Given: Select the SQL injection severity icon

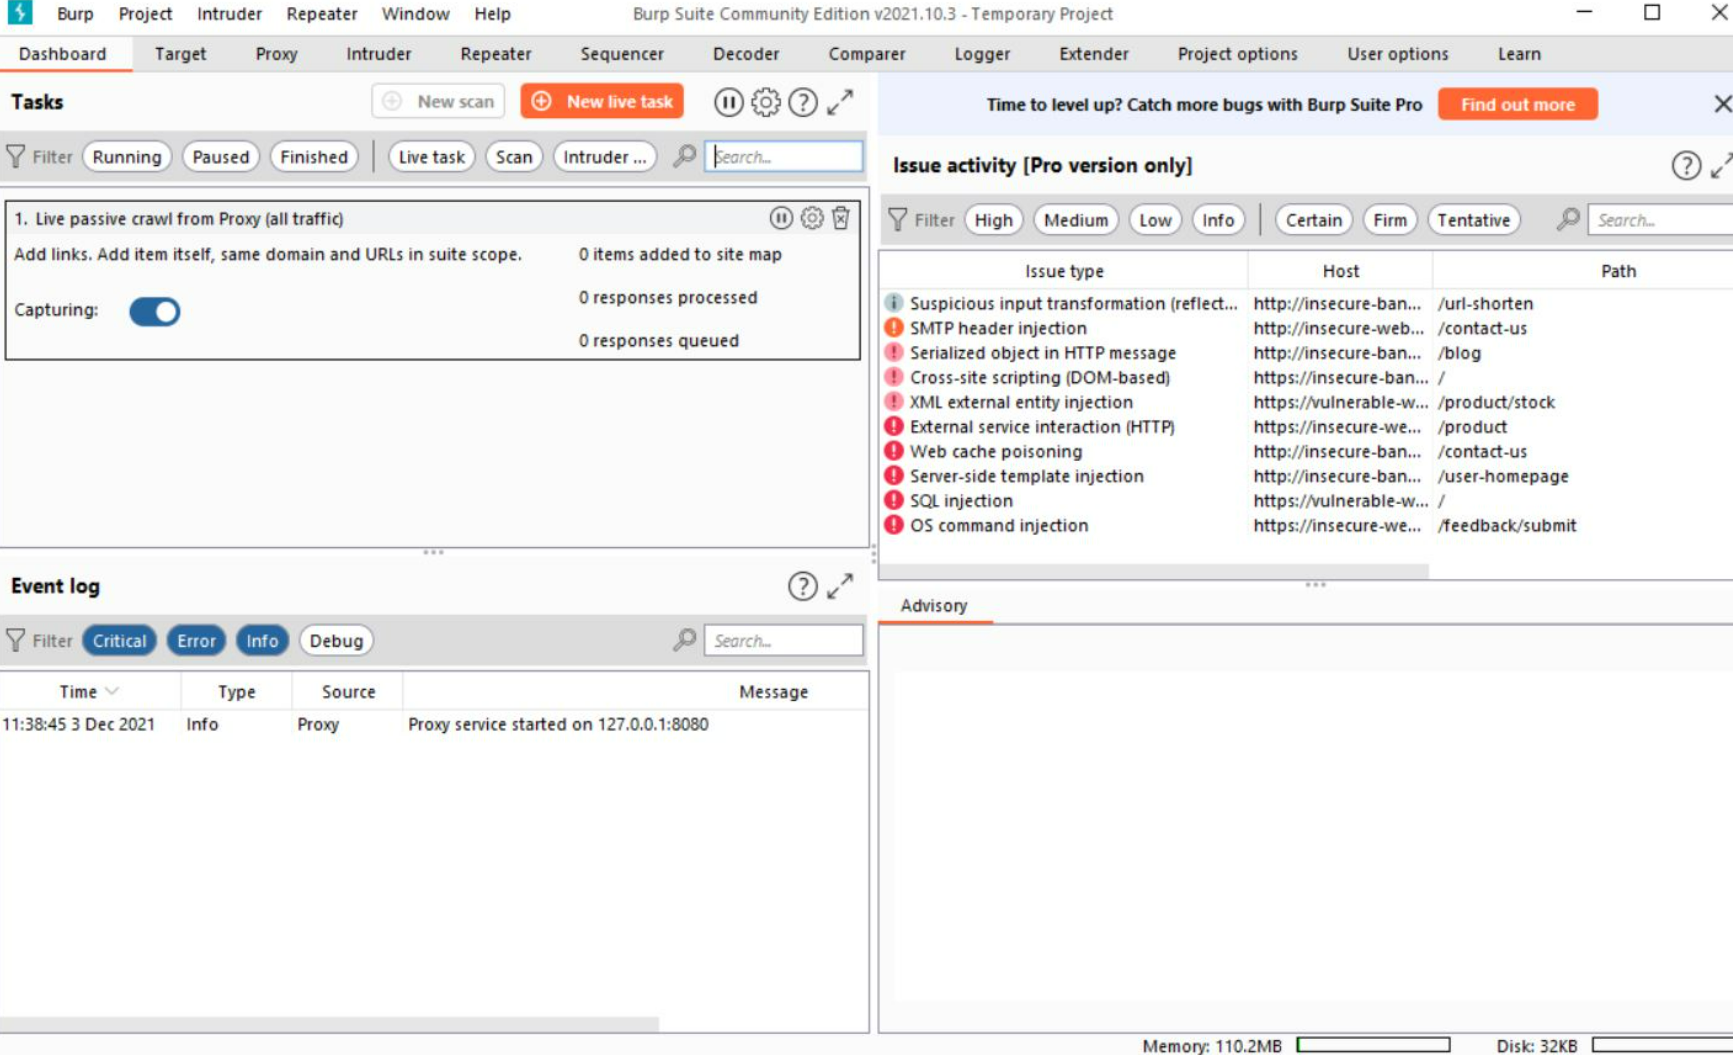Looking at the screenshot, I should click(894, 501).
